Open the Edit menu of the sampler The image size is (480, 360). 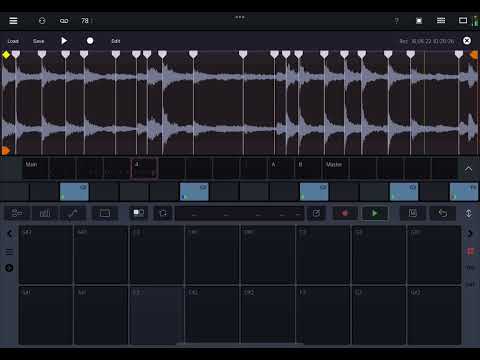(116, 41)
